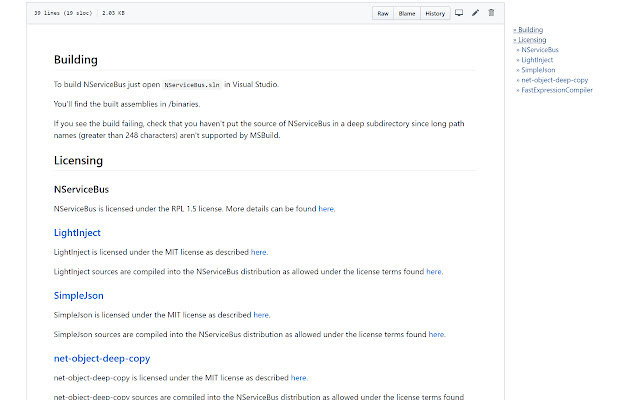Edit this file with the pencil icon

(475, 13)
